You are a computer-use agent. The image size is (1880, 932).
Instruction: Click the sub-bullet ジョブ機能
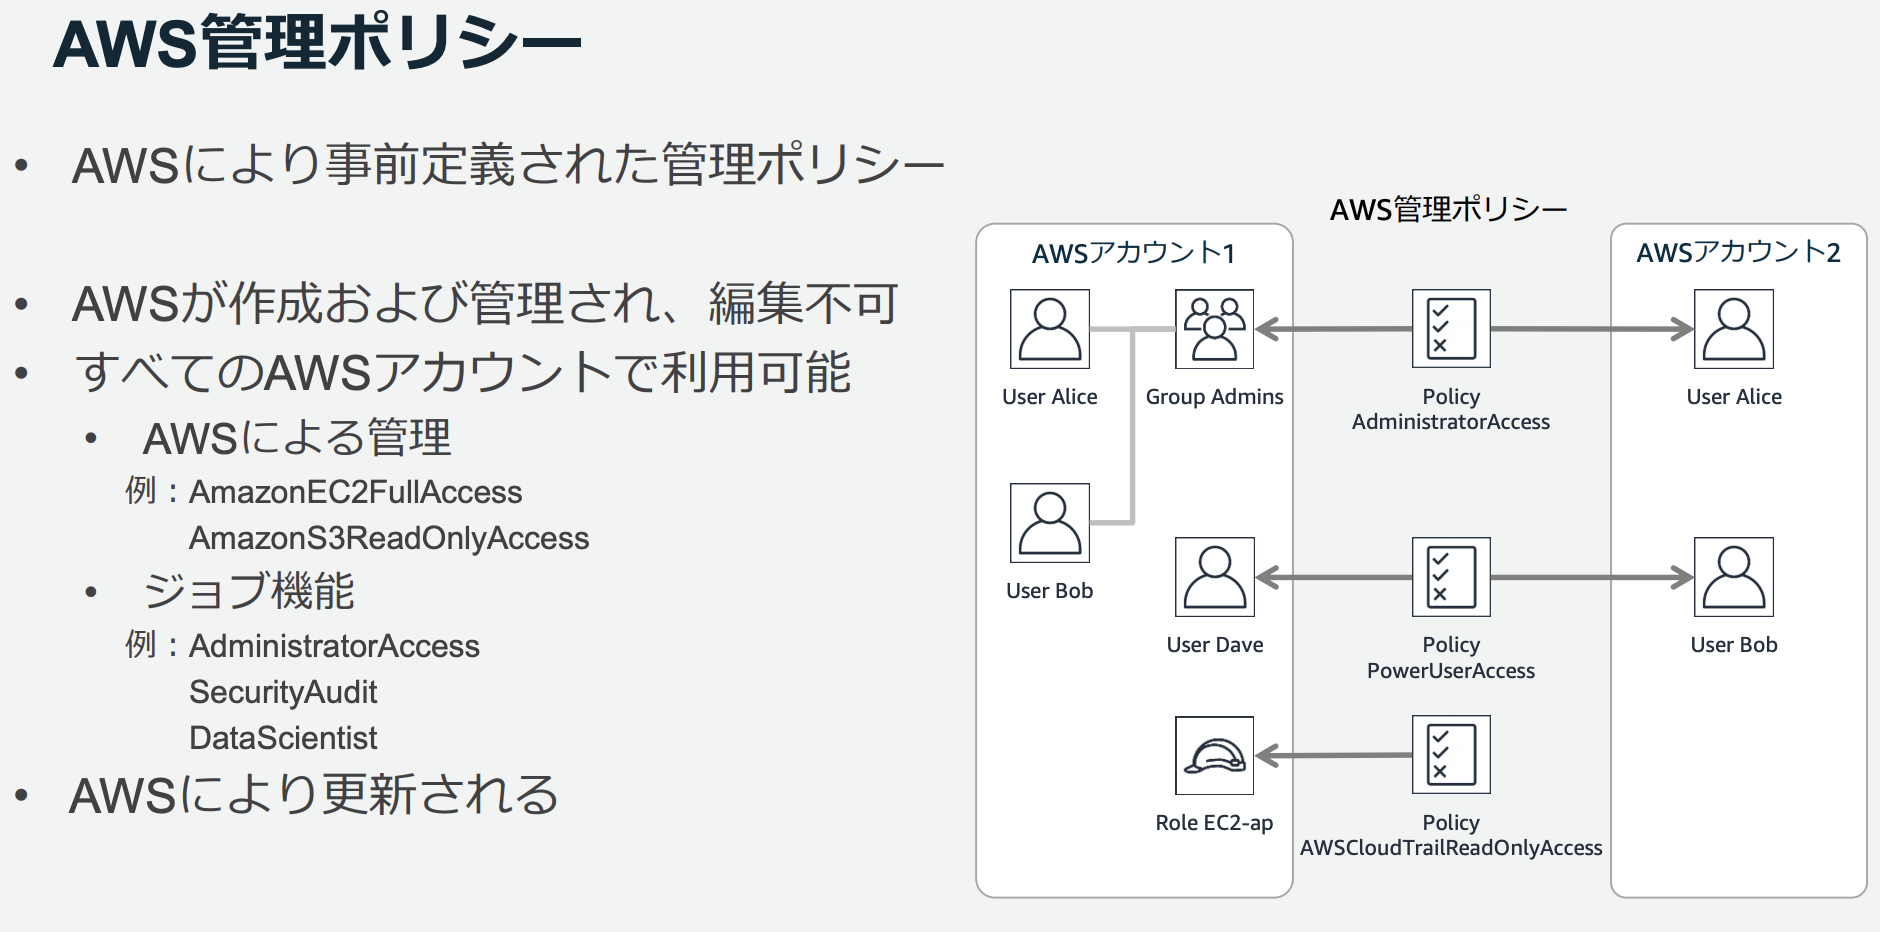coord(249,591)
